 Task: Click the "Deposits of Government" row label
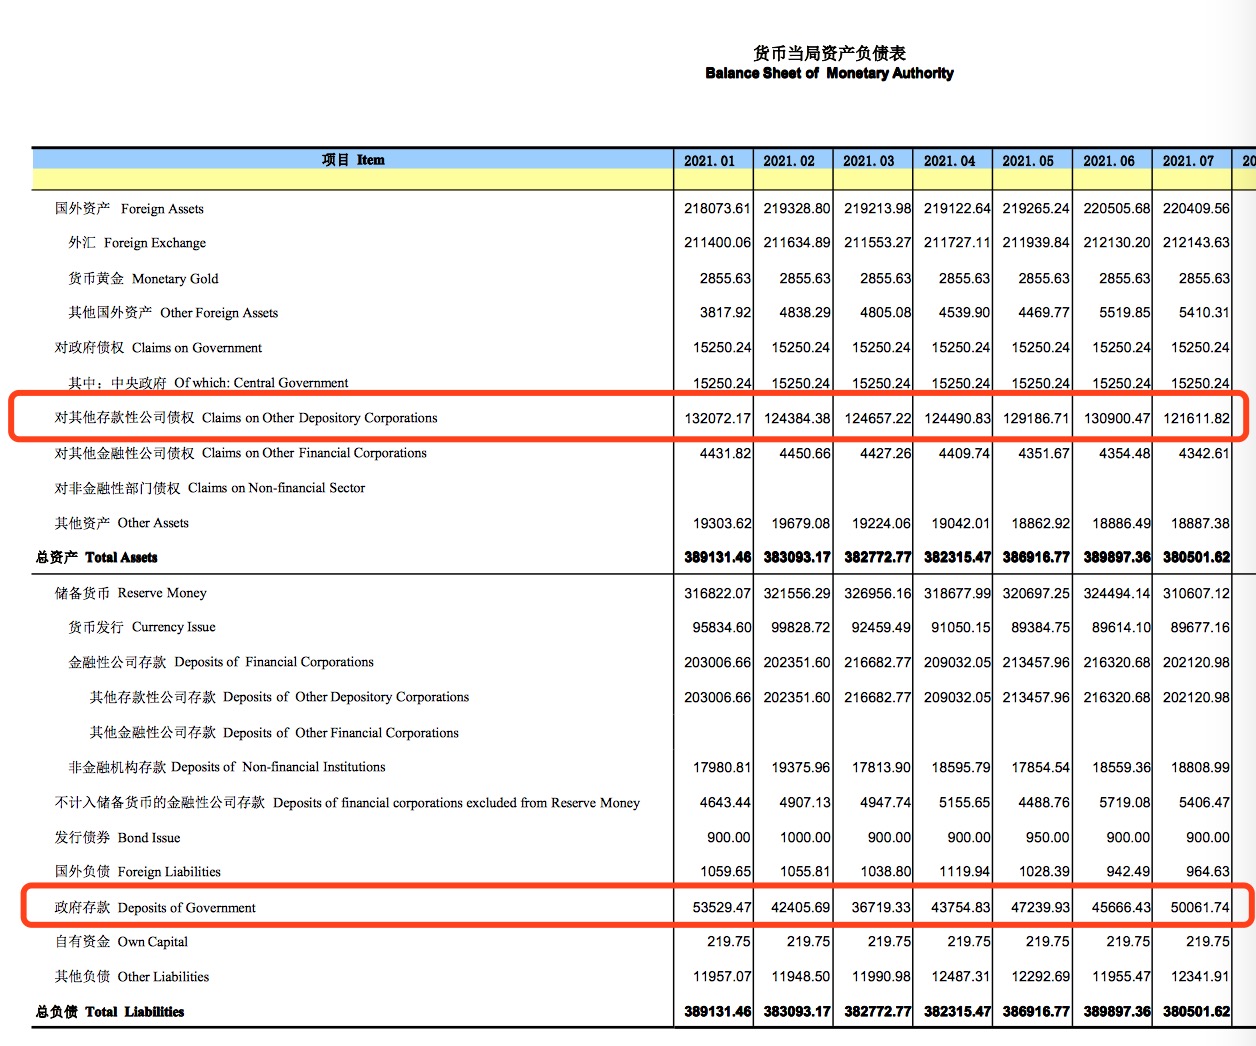(x=156, y=908)
